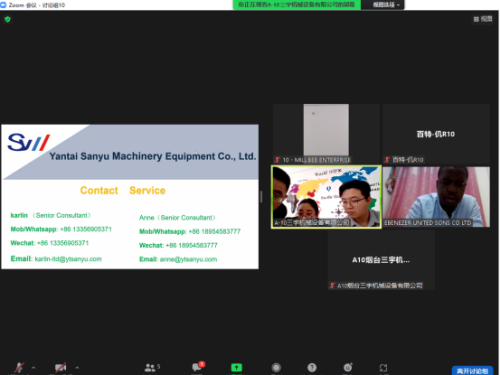Click the fullscreen toggle icon in the toolbar
500x375 pixels.
pyautogui.click(x=383, y=368)
